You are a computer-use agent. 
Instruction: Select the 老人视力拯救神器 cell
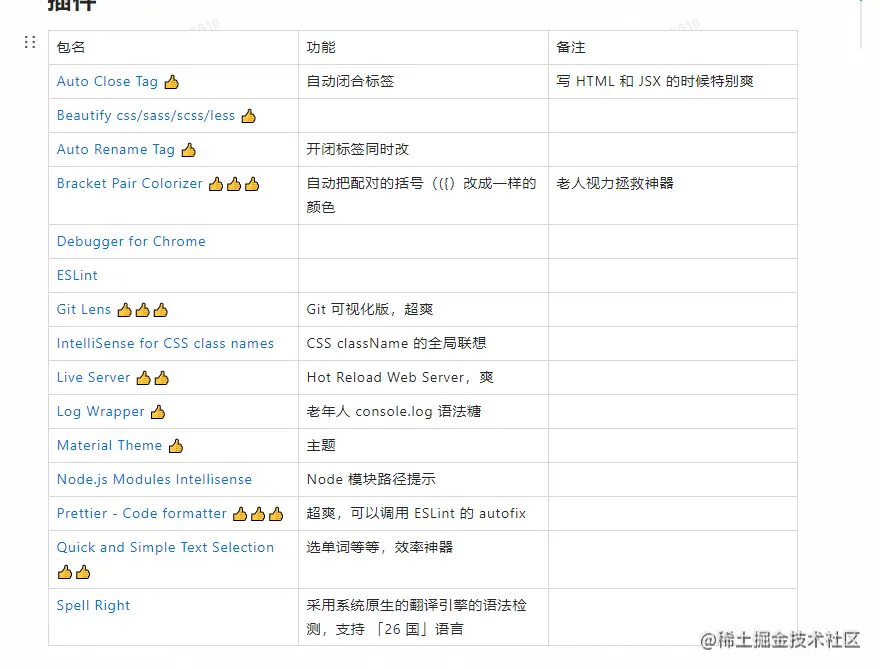tap(673, 195)
